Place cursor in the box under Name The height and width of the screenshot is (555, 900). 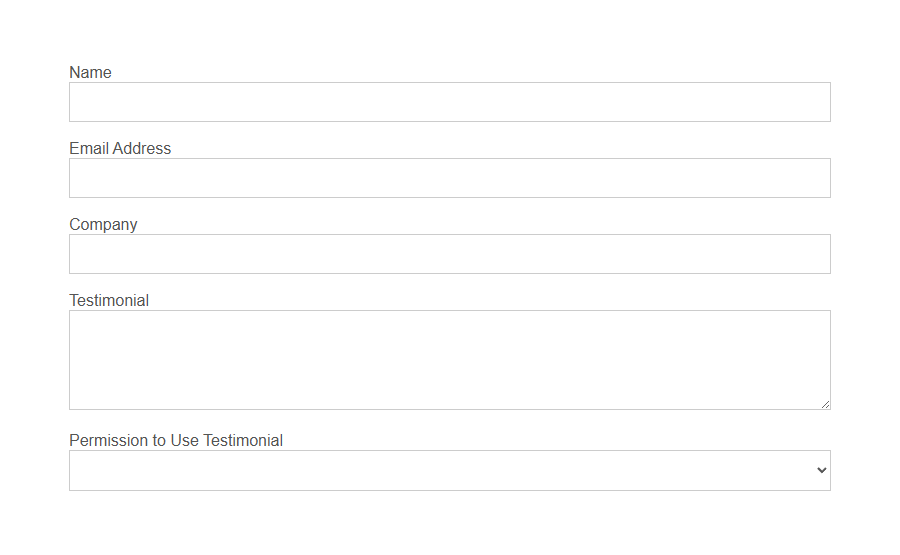pos(449,102)
